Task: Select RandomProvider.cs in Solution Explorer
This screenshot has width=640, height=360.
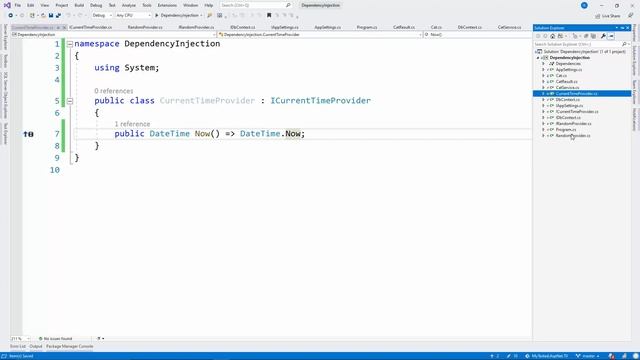Action: tap(573, 136)
